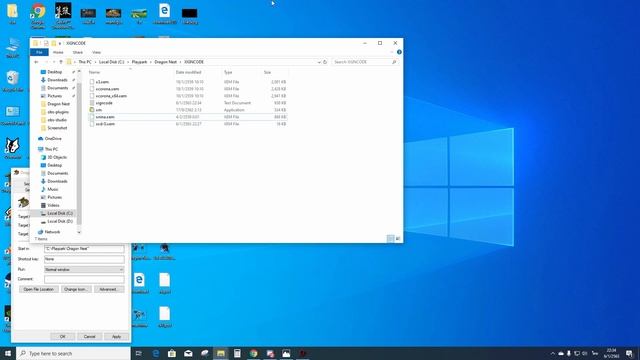Screen dimensions: 640x360
Task: Expand address bar history dropdown
Action: coord(319,62)
